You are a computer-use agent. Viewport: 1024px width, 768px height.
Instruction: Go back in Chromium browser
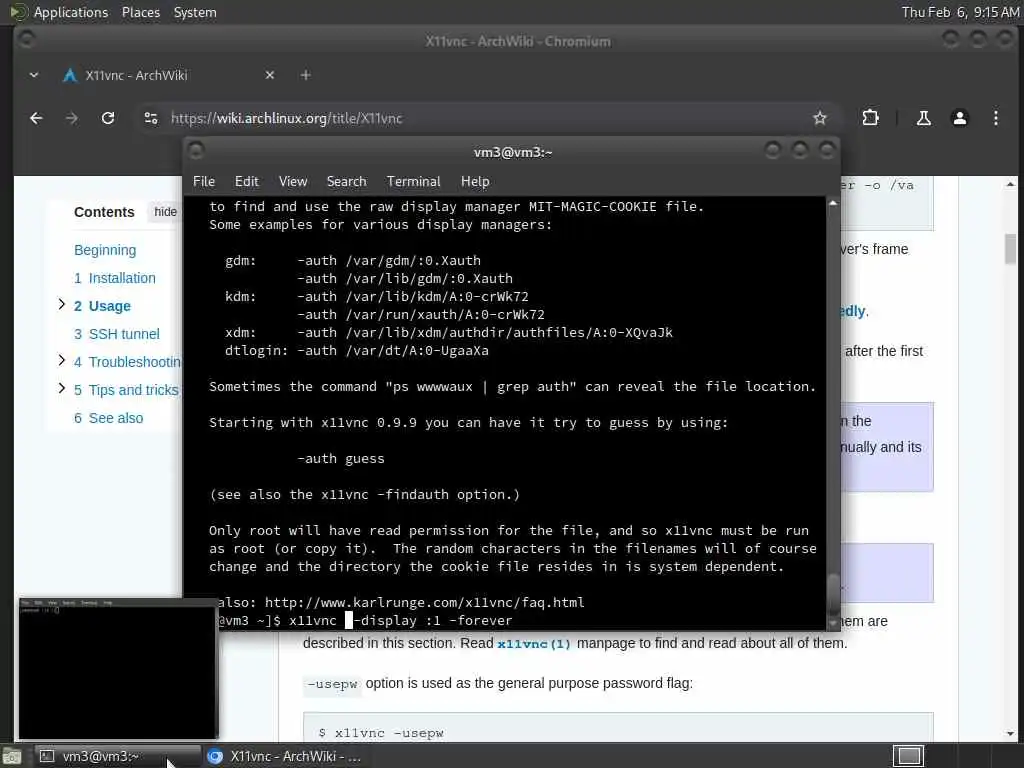(x=37, y=118)
